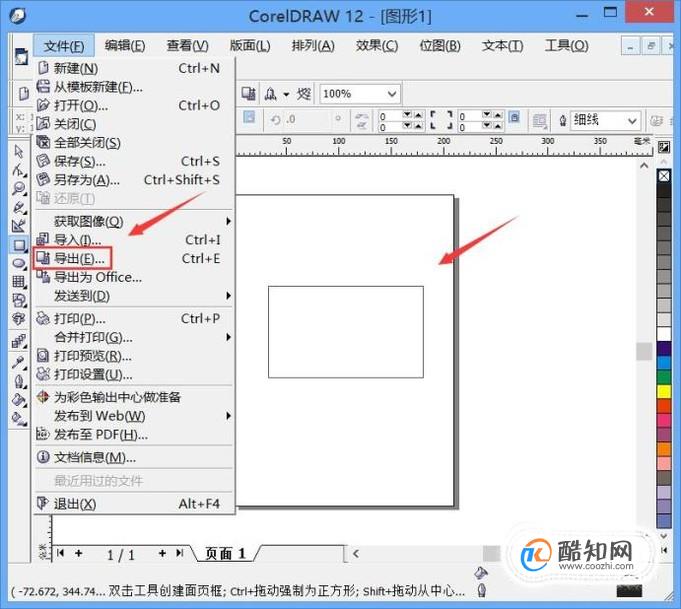
Task: Select the Basic shapes tool
Action: pyautogui.click(x=18, y=301)
